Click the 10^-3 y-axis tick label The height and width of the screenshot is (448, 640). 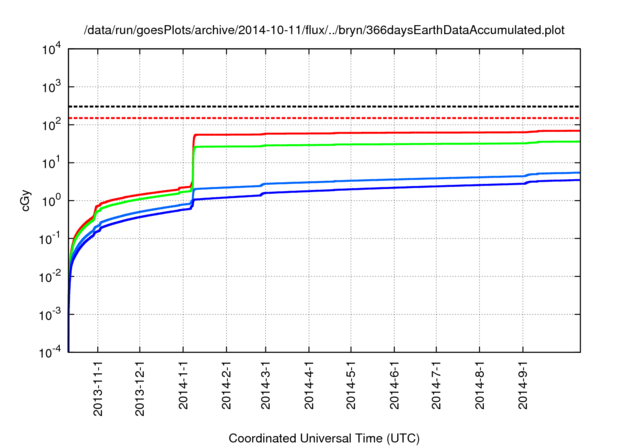point(50,315)
